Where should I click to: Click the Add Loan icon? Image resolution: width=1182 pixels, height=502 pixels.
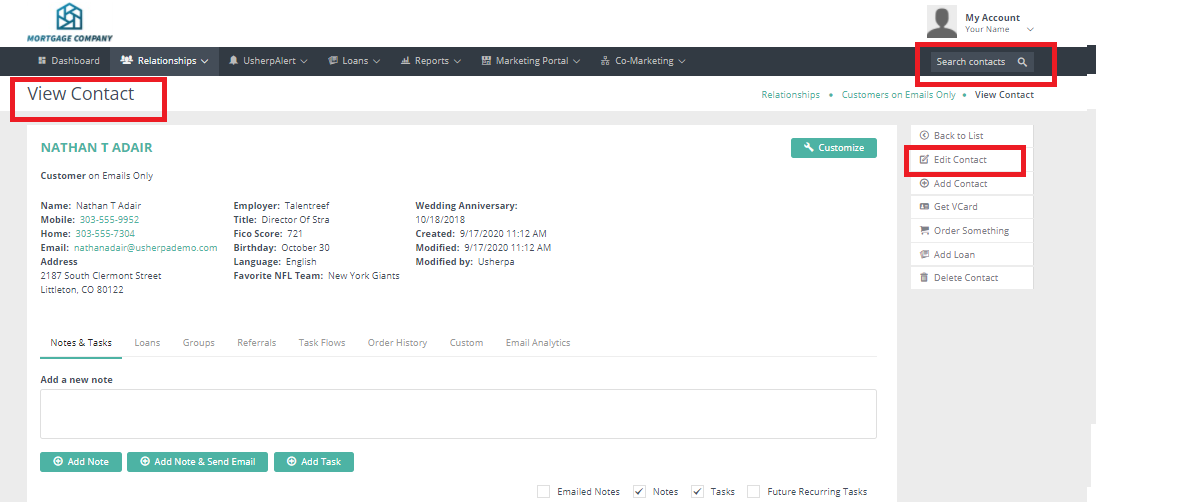(x=924, y=255)
